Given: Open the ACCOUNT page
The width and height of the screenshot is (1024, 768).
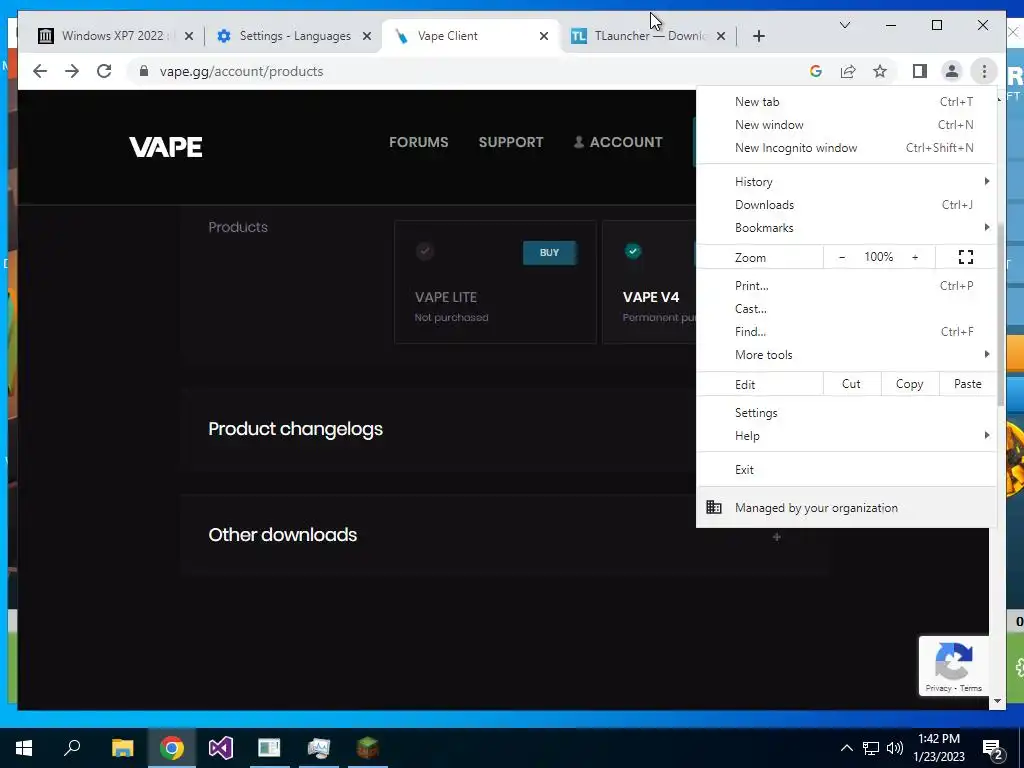Looking at the screenshot, I should pyautogui.click(x=618, y=142).
